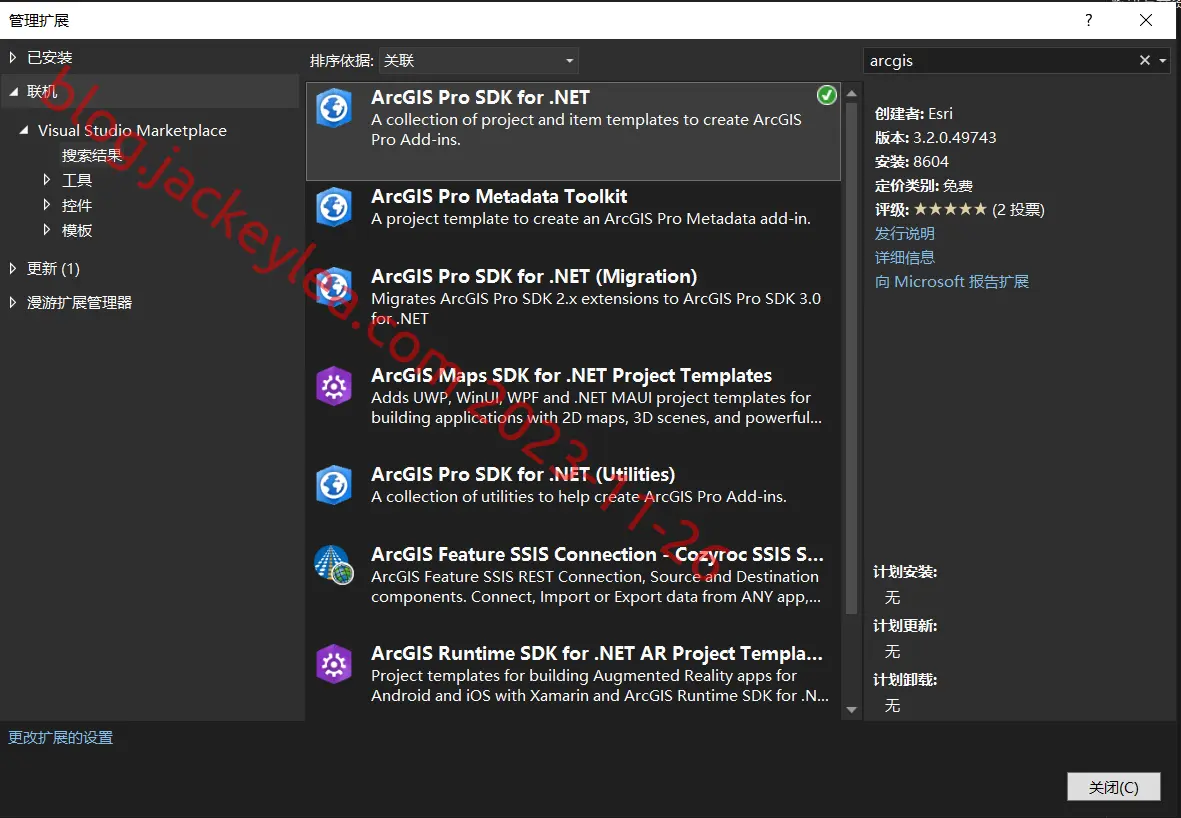The image size is (1181, 818).
Task: Select the 模板 category item
Action: [77, 230]
